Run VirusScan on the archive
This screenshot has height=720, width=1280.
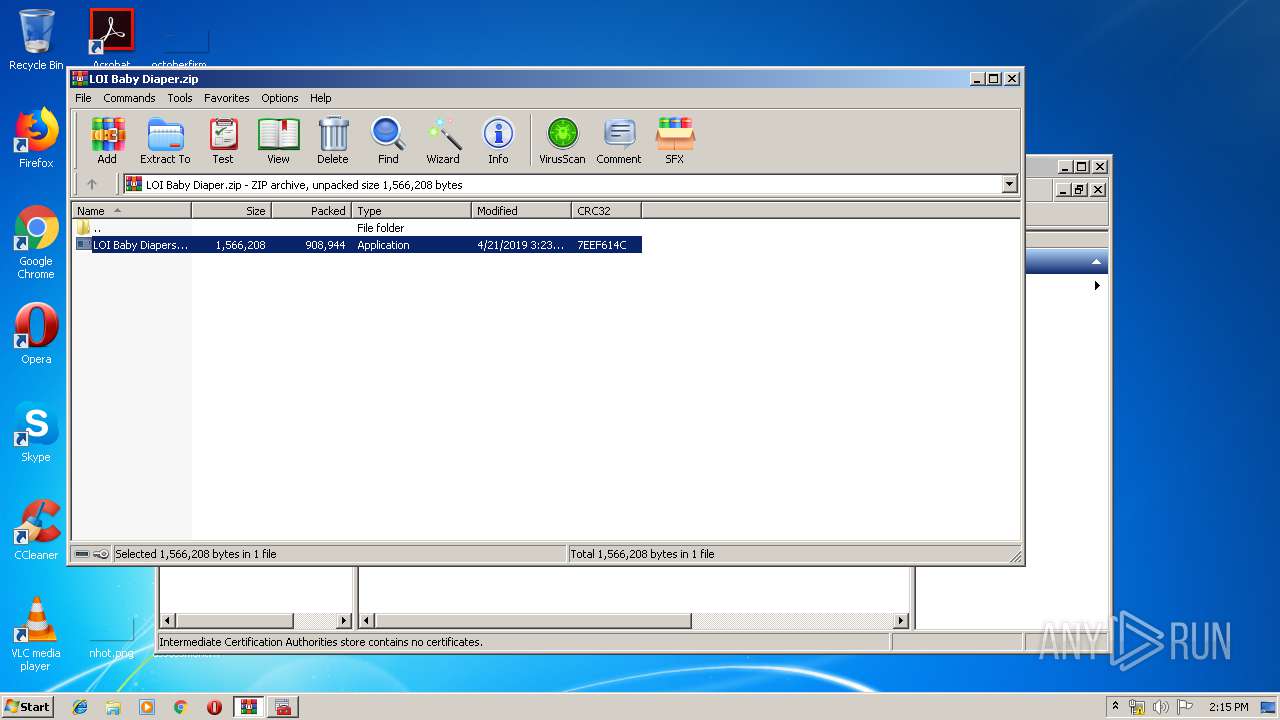pyautogui.click(x=562, y=141)
